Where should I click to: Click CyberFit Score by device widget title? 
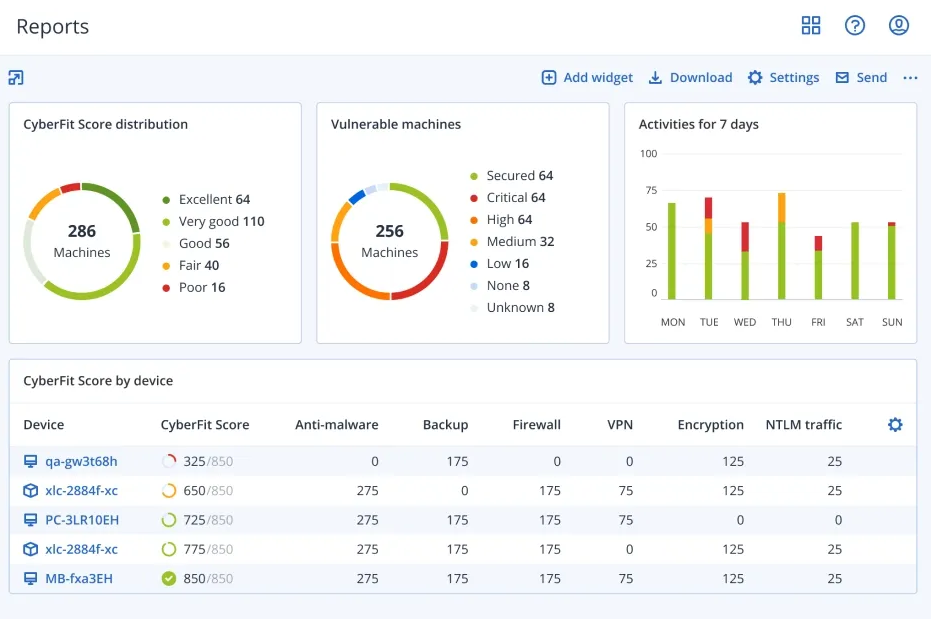[x=98, y=381]
